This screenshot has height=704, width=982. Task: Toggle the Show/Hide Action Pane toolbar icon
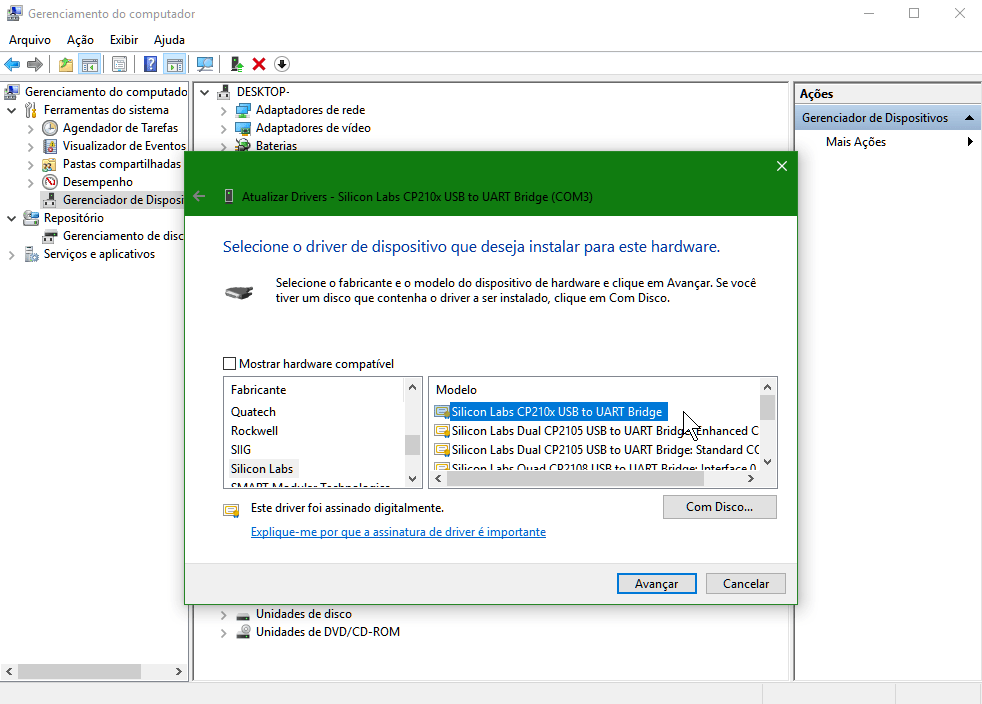coord(175,64)
